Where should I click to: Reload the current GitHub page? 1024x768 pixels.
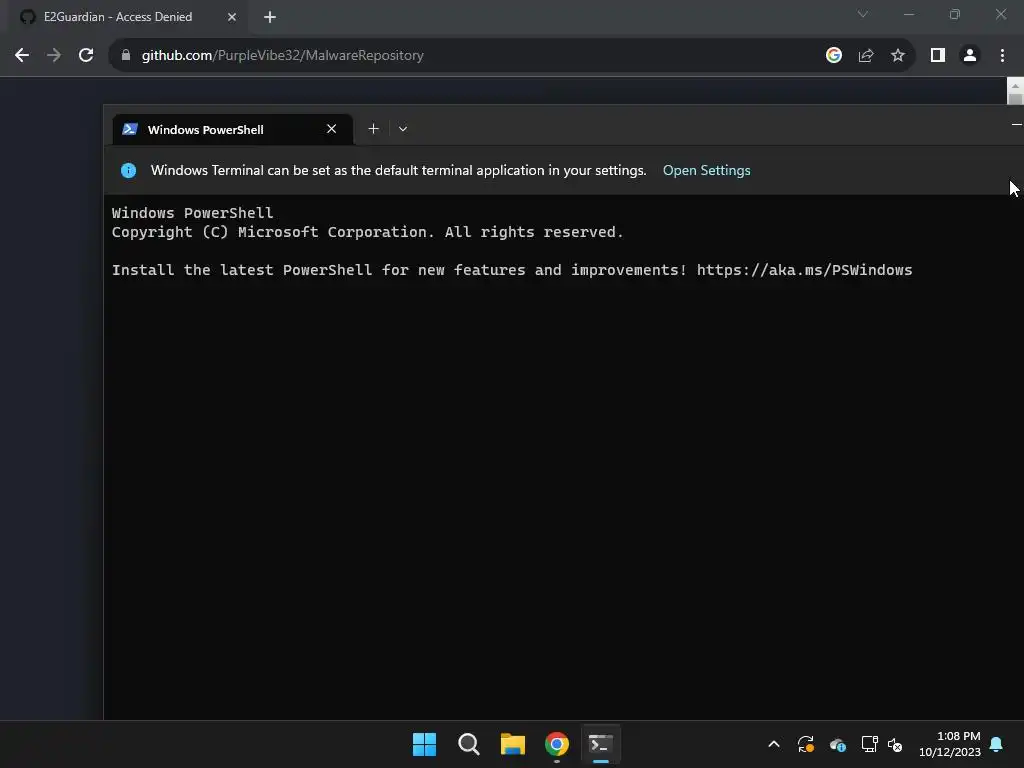coord(86,56)
